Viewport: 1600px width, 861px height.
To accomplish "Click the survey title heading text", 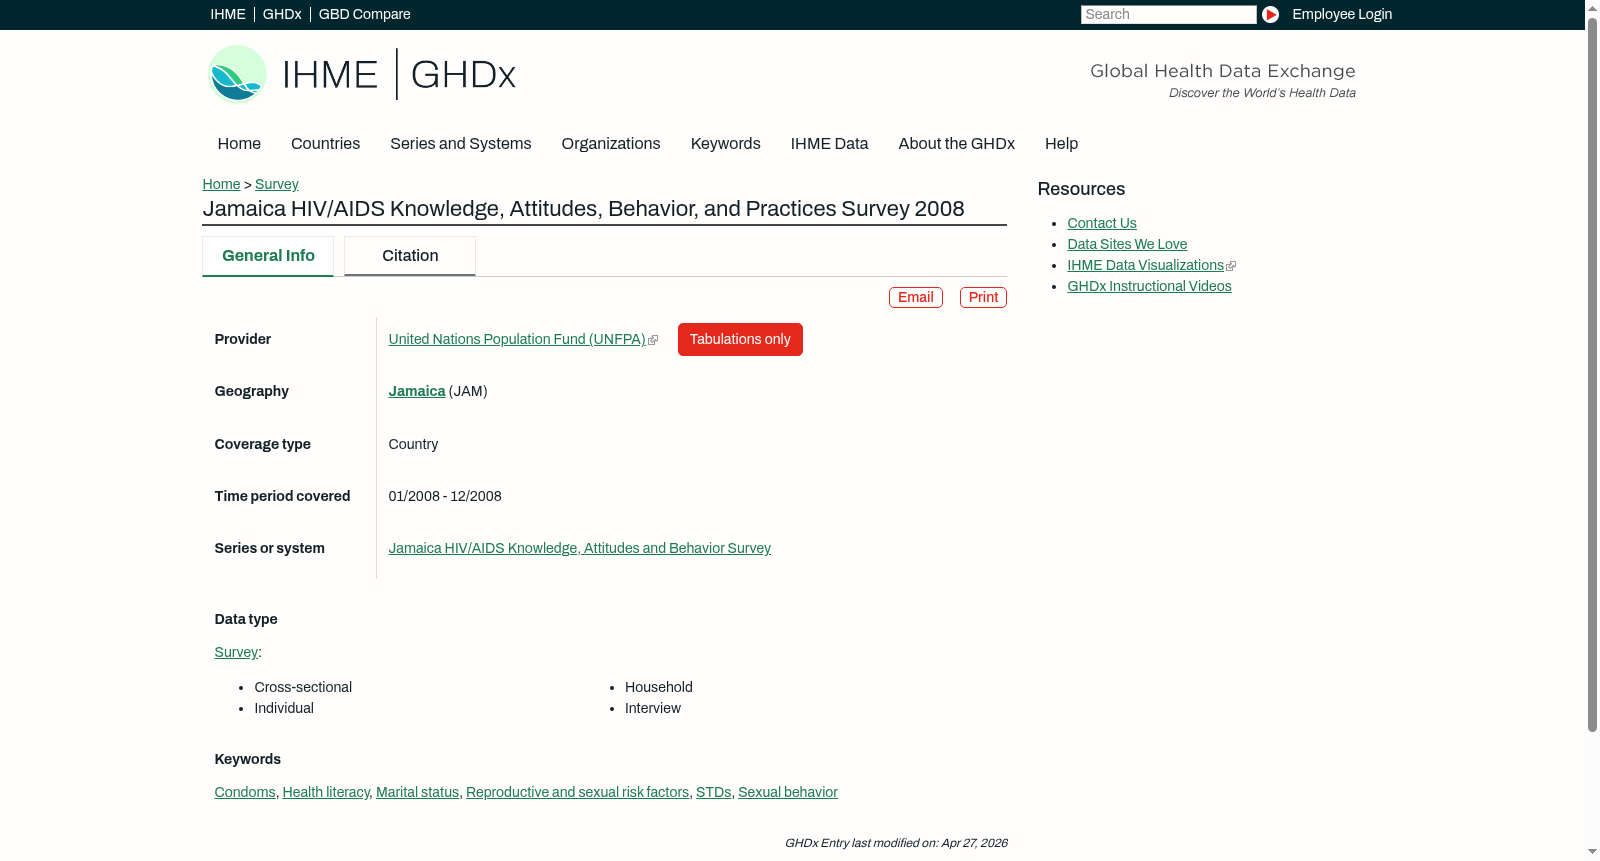I will click(583, 209).
